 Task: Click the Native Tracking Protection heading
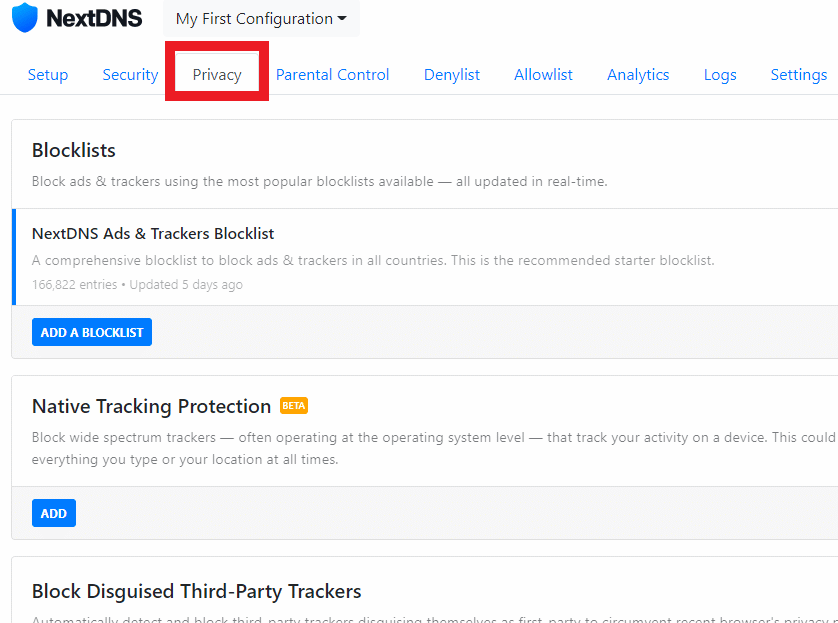pyautogui.click(x=151, y=406)
